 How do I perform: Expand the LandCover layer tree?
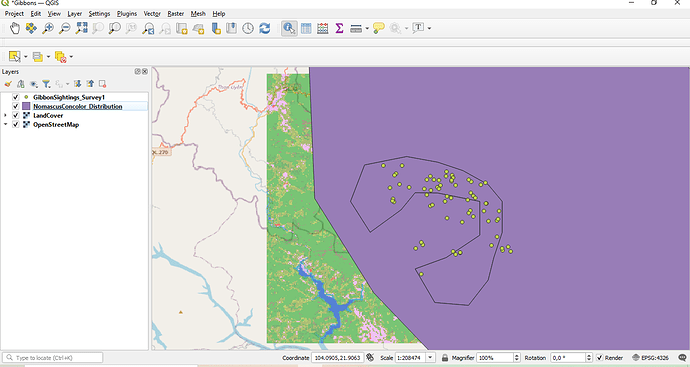tap(5, 115)
